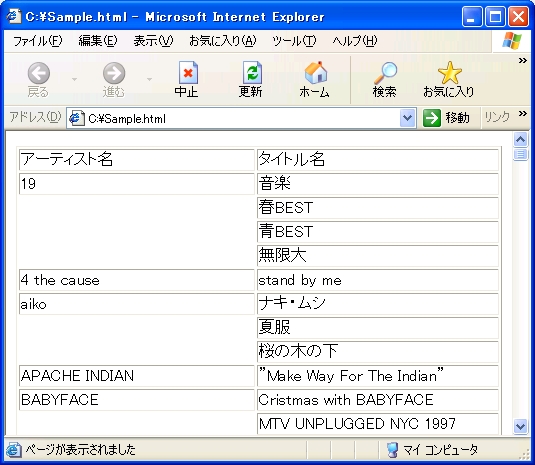Viewport: 535px width, 465px height.
Task: Expand the リンク bar overflow chevron
Action: pyautogui.click(x=523, y=114)
